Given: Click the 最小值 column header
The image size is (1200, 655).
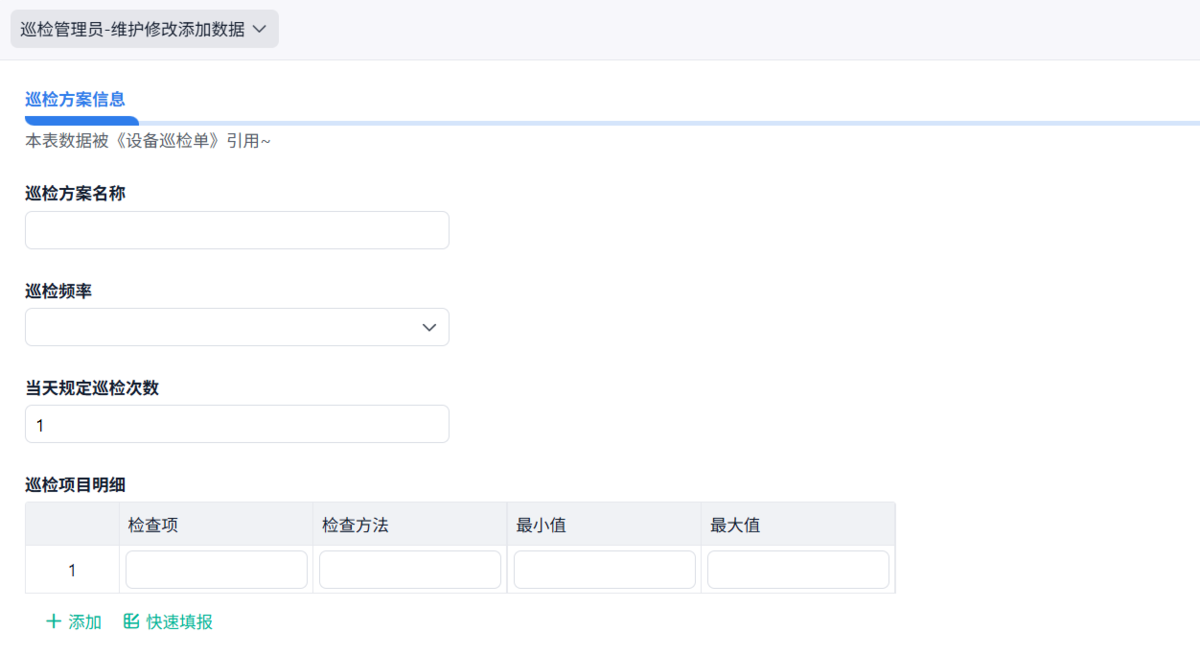Looking at the screenshot, I should click(541, 524).
